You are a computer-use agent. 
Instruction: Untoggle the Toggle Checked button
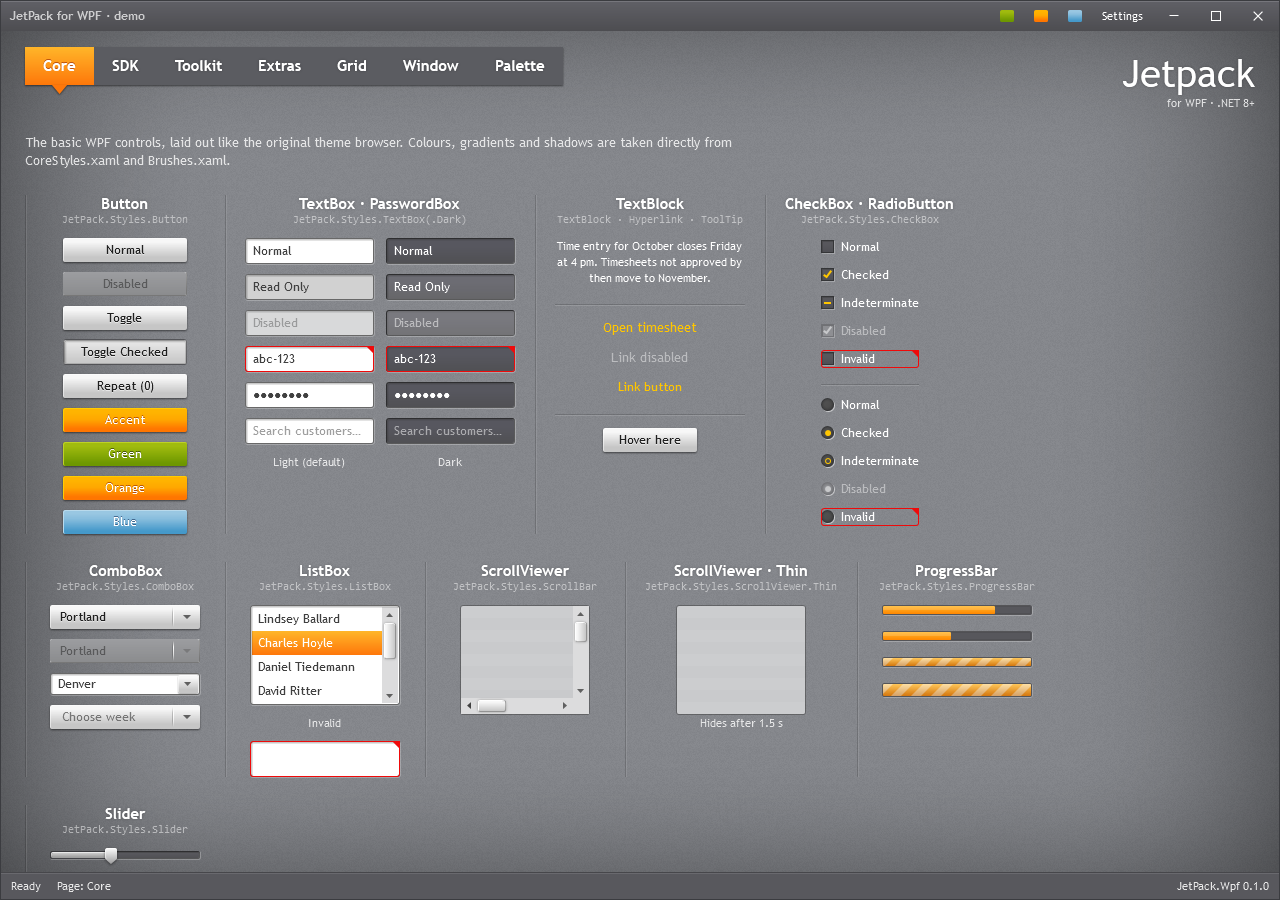pos(125,352)
